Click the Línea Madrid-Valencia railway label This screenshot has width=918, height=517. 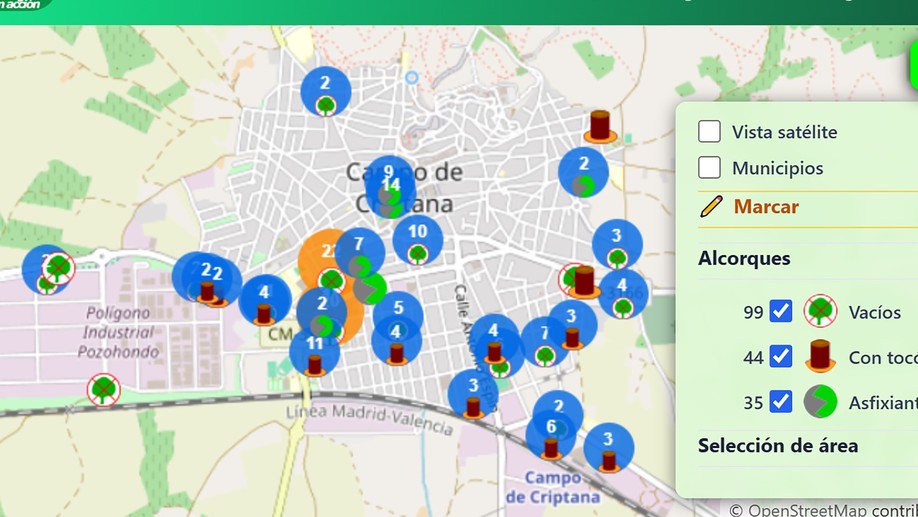pos(369,419)
